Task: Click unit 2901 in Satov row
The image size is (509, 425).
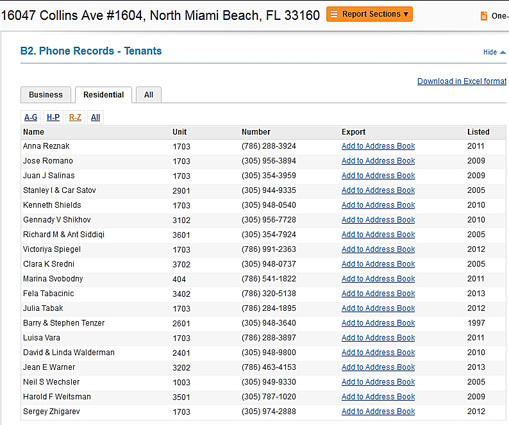Action: [x=181, y=191]
